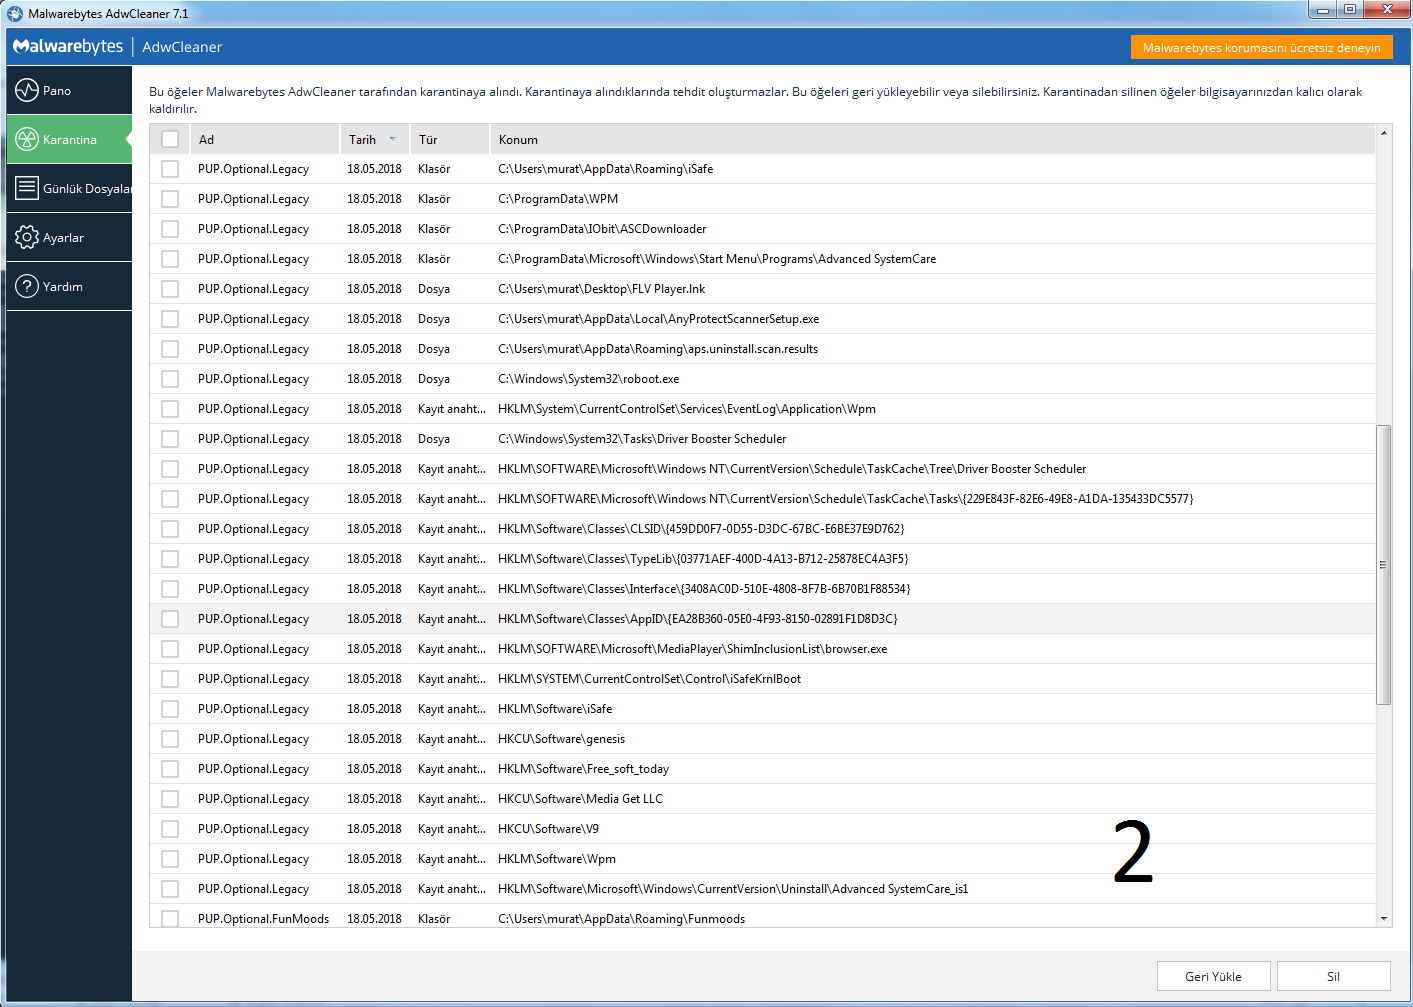Image resolution: width=1413 pixels, height=1007 pixels.
Task: Click the scrollbar down arrow
Action: (x=1384, y=918)
